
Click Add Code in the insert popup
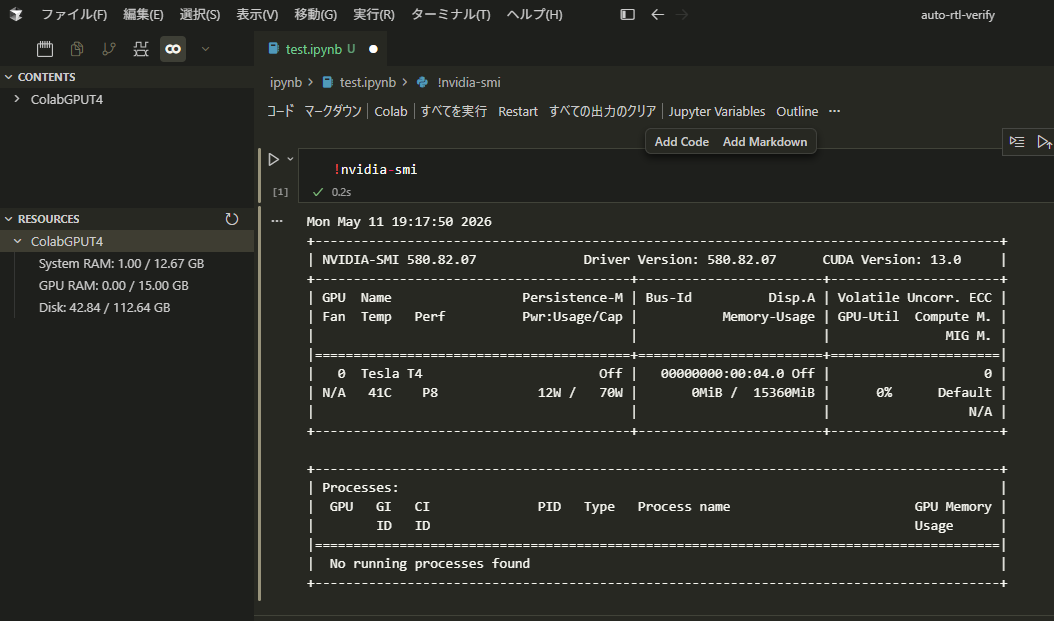[x=682, y=142]
